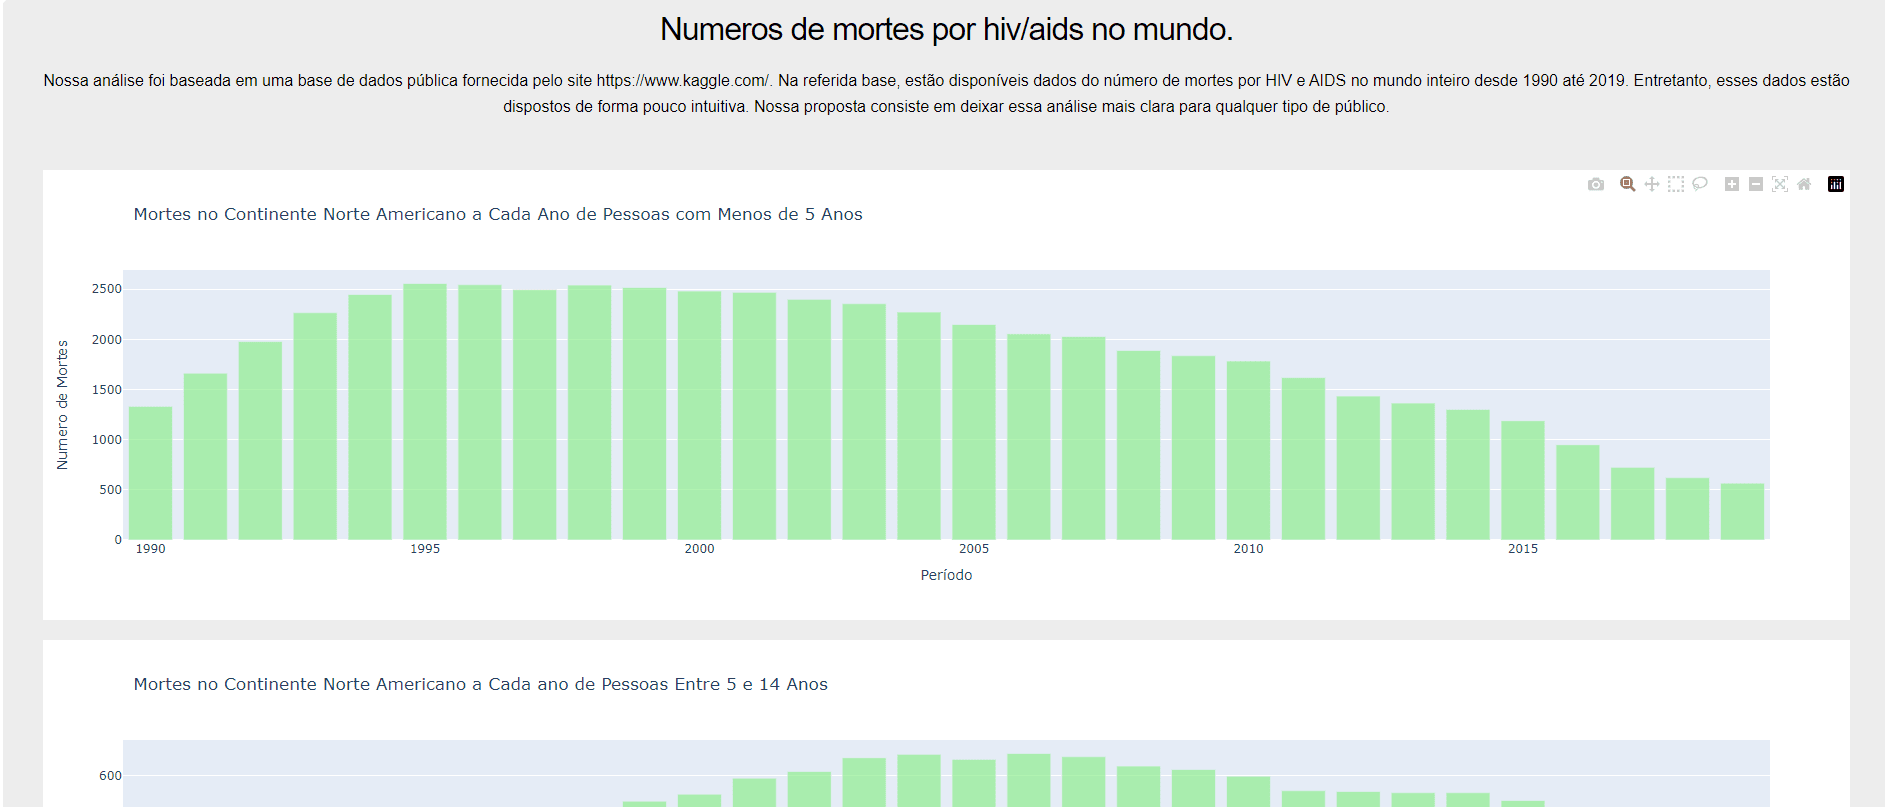Select the Zoom tool in the chart modebar
Screen dimensions: 1885x807
click(x=1628, y=184)
